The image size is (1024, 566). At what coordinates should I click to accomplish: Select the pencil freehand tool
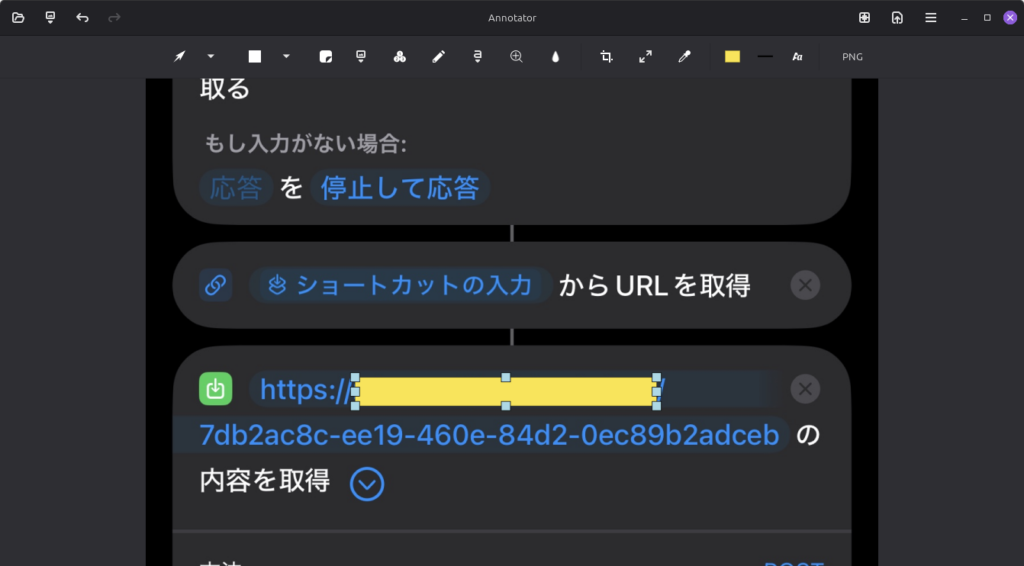pos(438,57)
